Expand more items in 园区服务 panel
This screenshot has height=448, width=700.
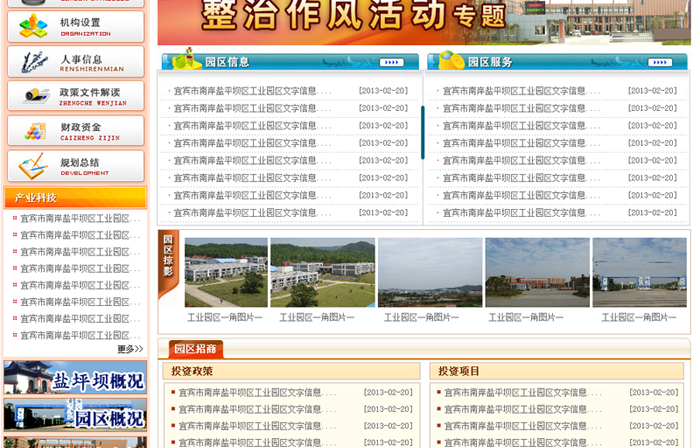[x=659, y=62]
